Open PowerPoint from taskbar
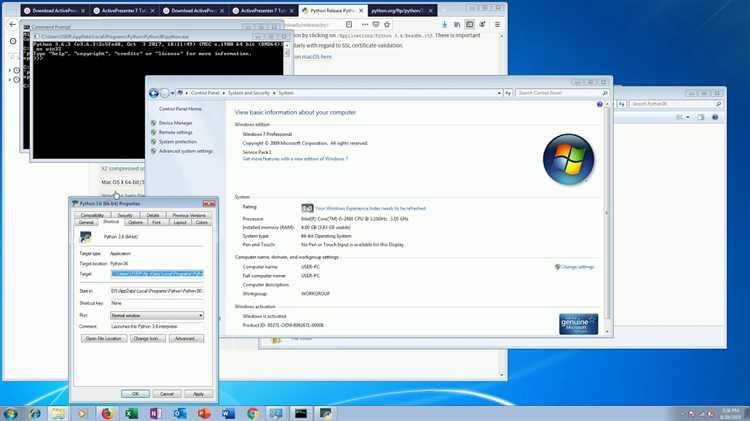Screen dimensions: 750x421 [x=204, y=413]
